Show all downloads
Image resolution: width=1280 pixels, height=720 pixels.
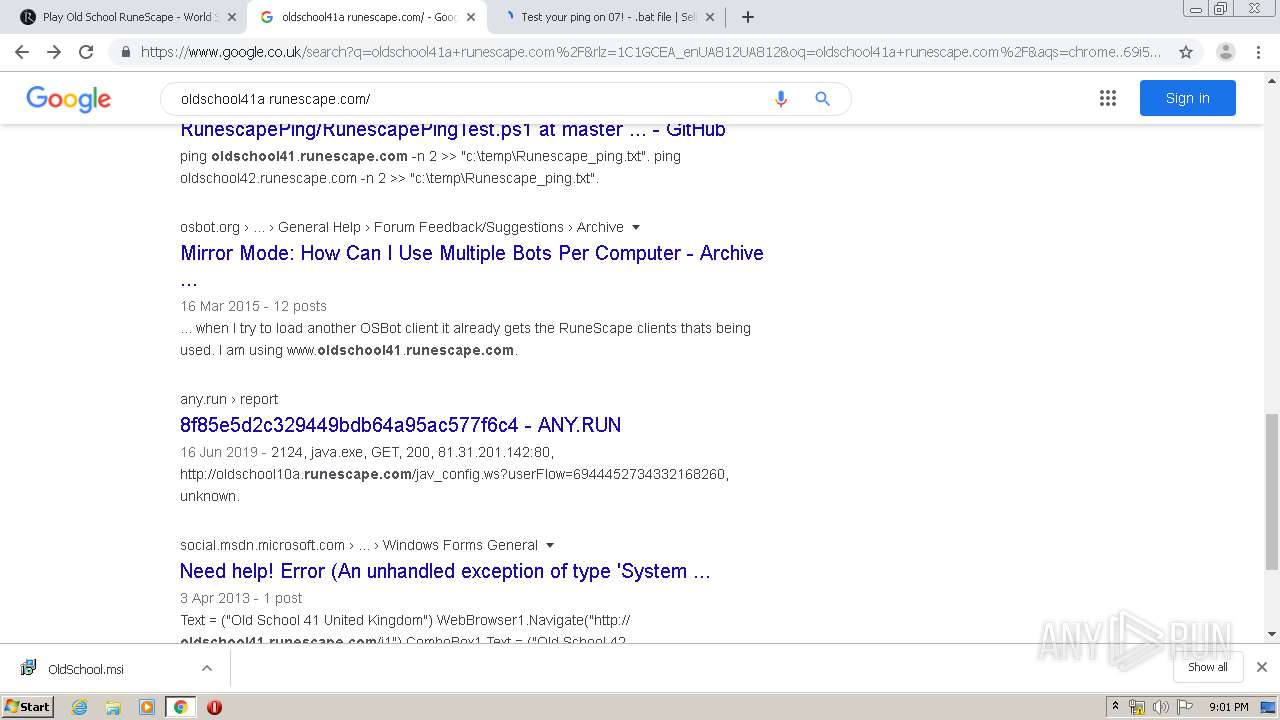pos(1207,667)
